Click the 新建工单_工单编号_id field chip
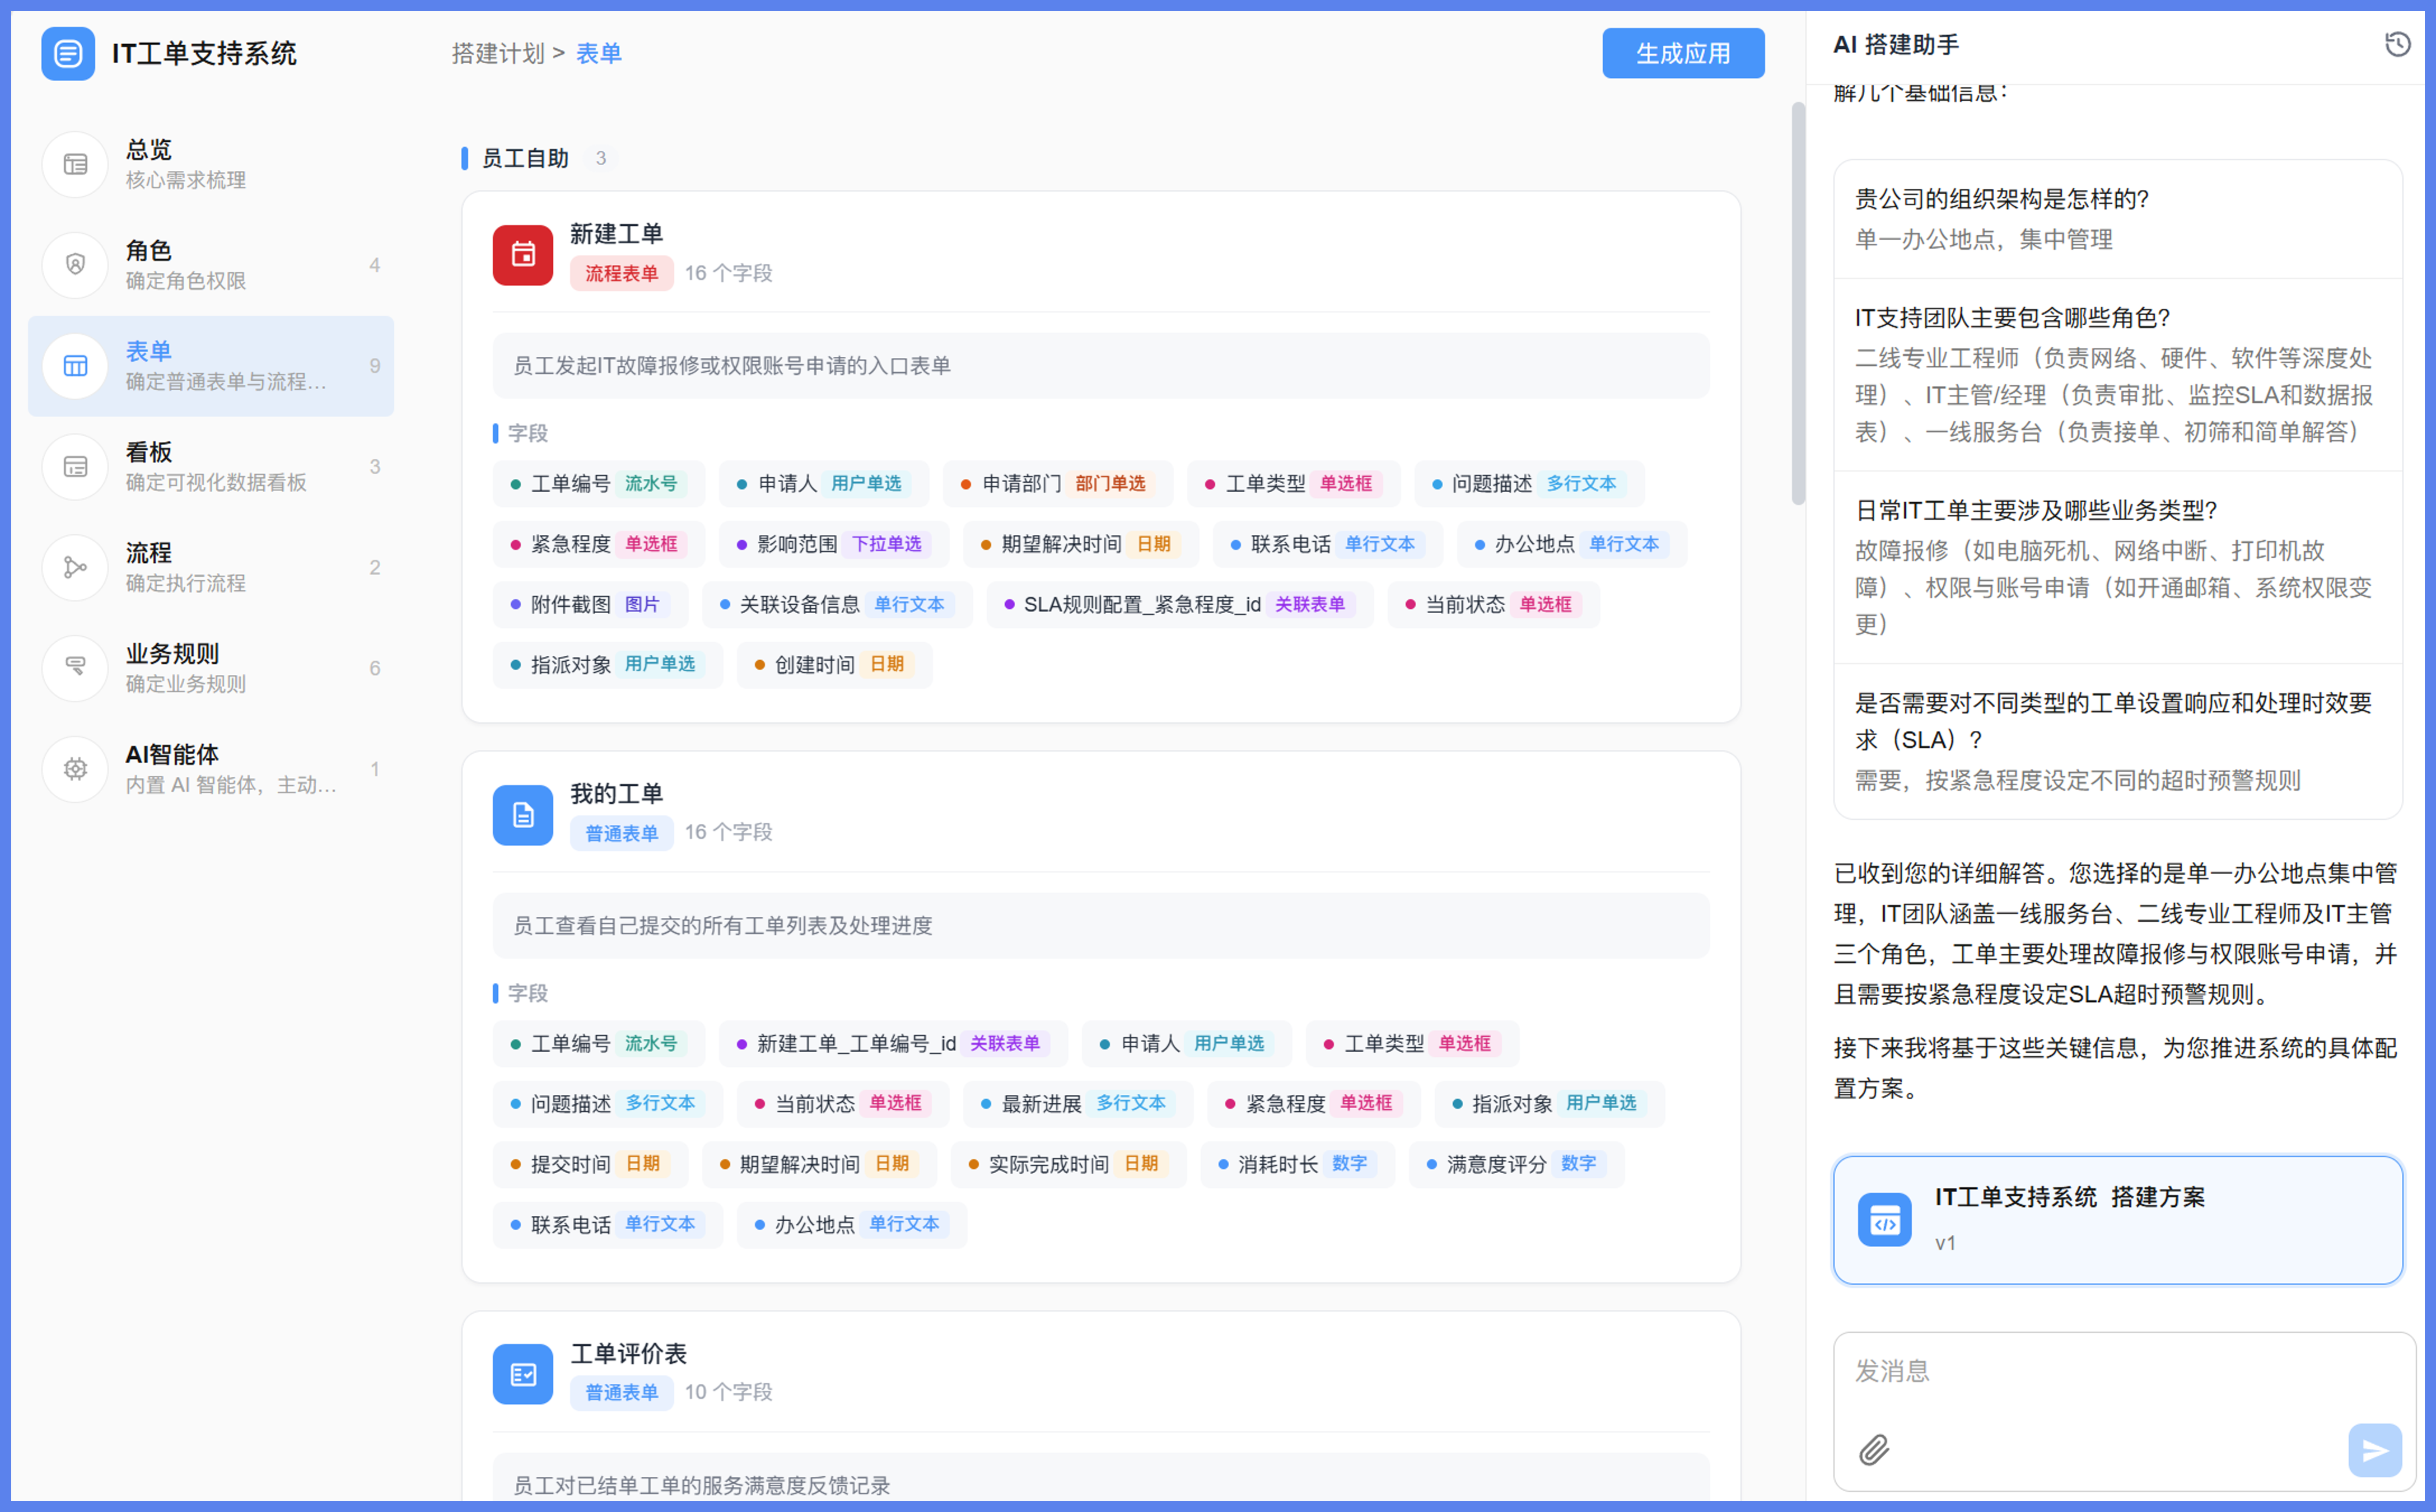The width and height of the screenshot is (2436, 1512). tap(893, 1043)
